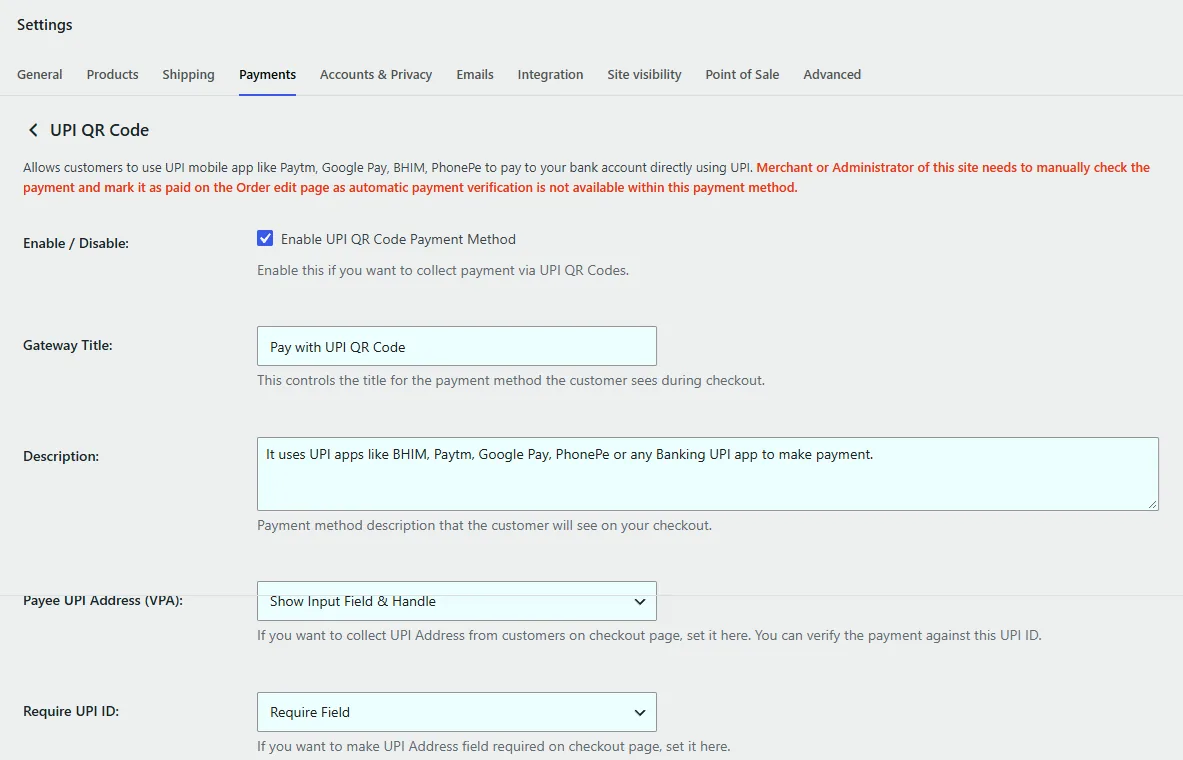Click the Settings page heading

45,24
